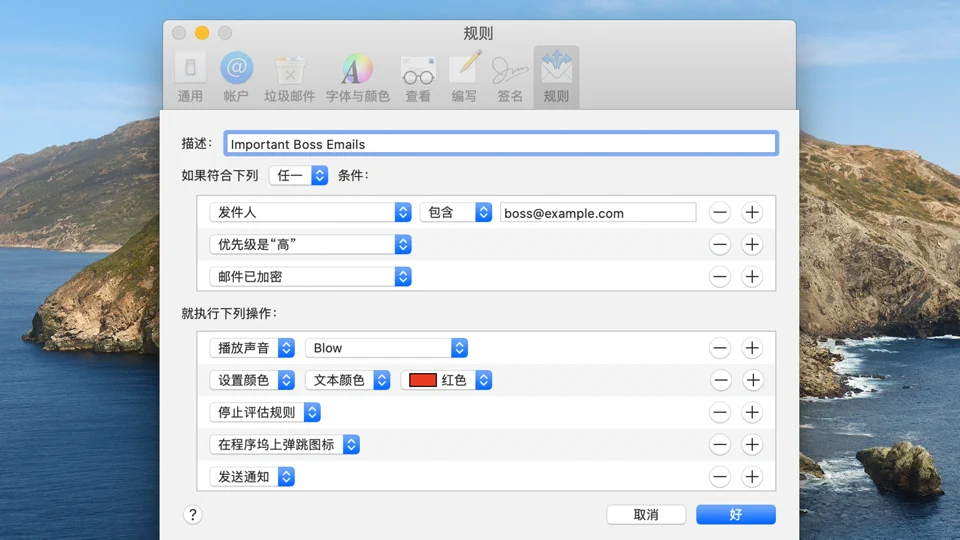Open the Blow sound selection dropdown
960x540 pixels.
387,348
